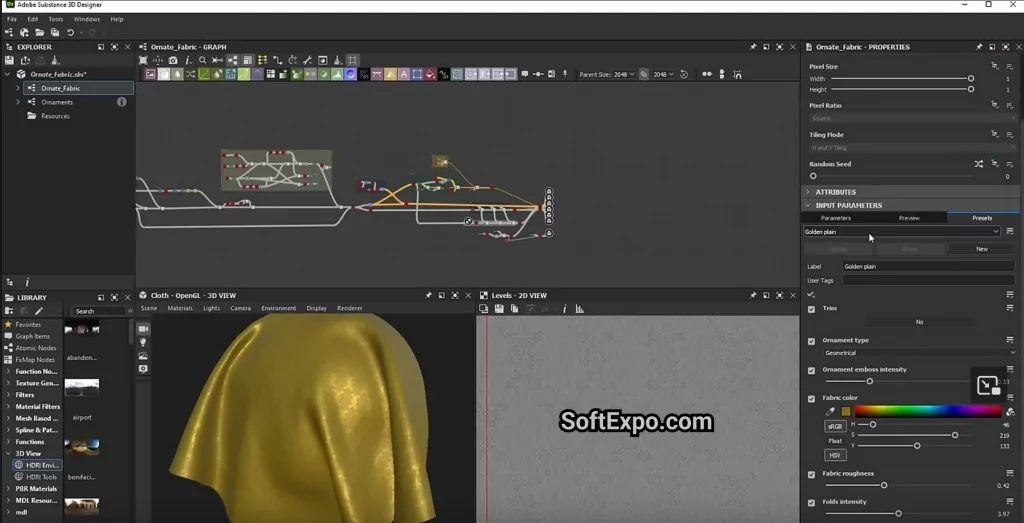Select the Ornate_Fabric graph in Explorer
Viewport: 1024px width, 523px height.
point(79,88)
